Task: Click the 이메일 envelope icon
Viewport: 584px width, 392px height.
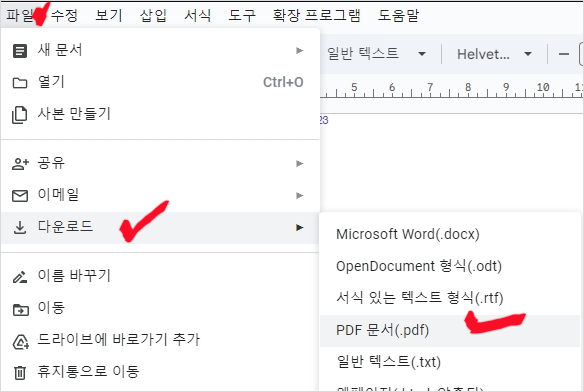Action: pyautogui.click(x=20, y=196)
